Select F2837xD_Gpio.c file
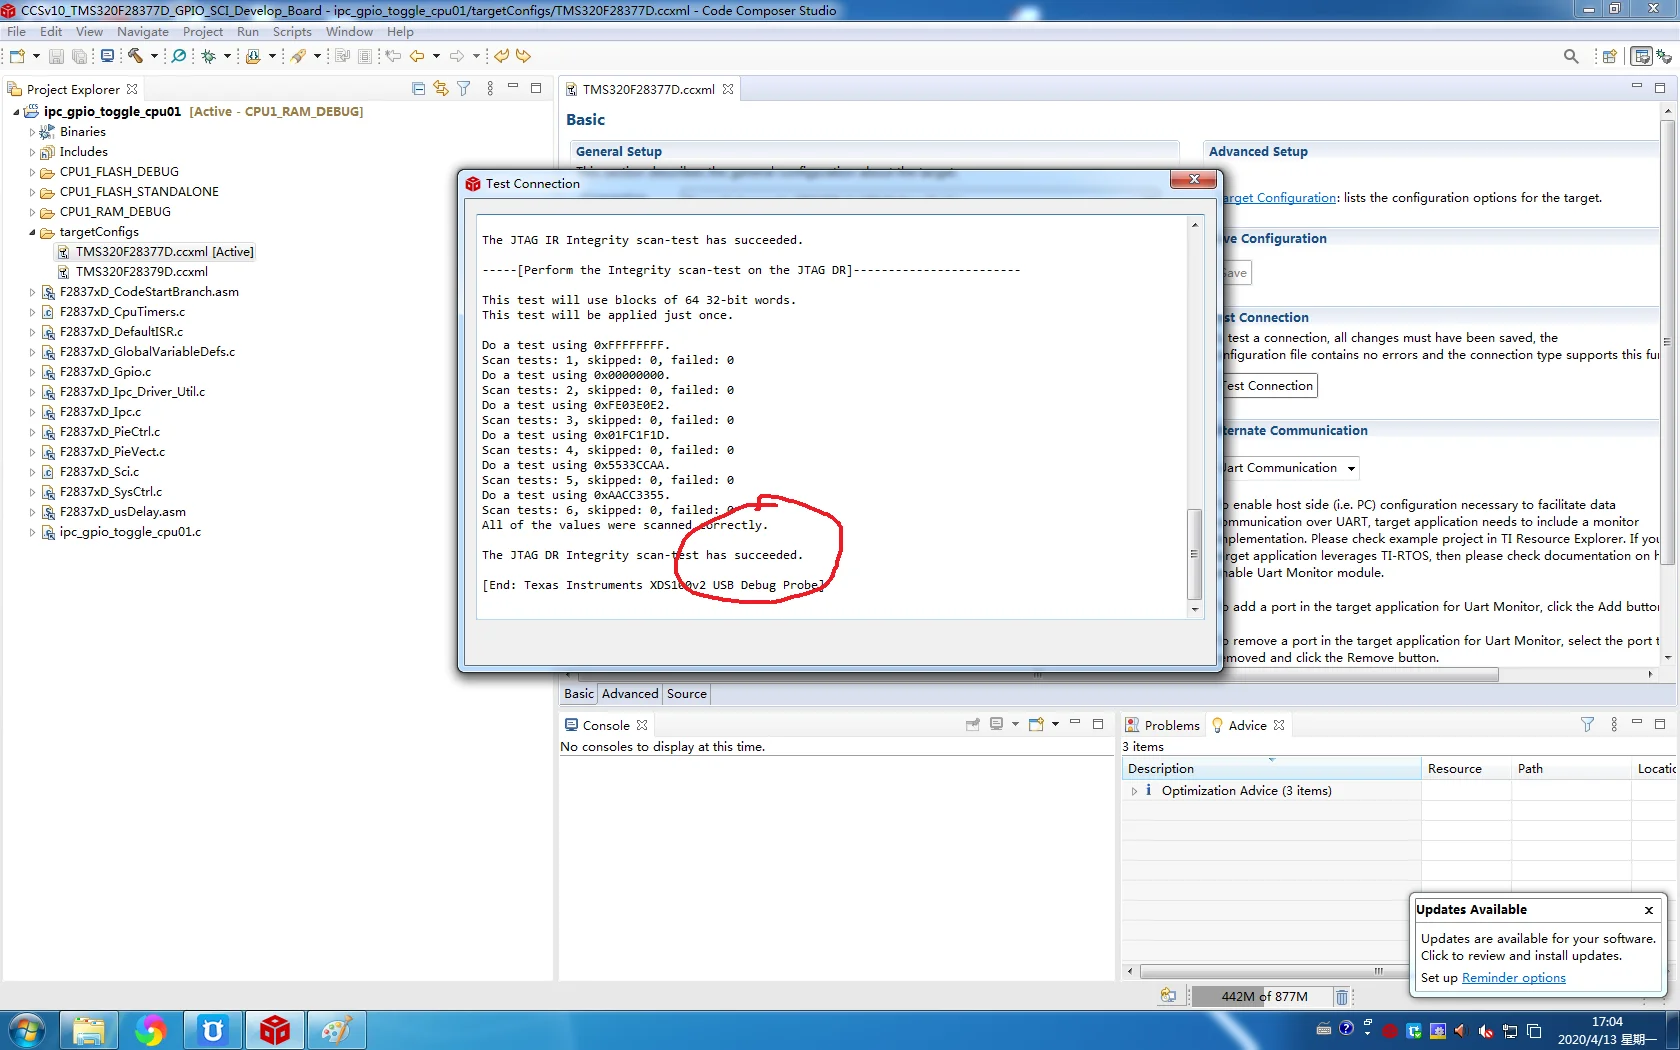Screen dimensions: 1680x1050 [x=105, y=372]
